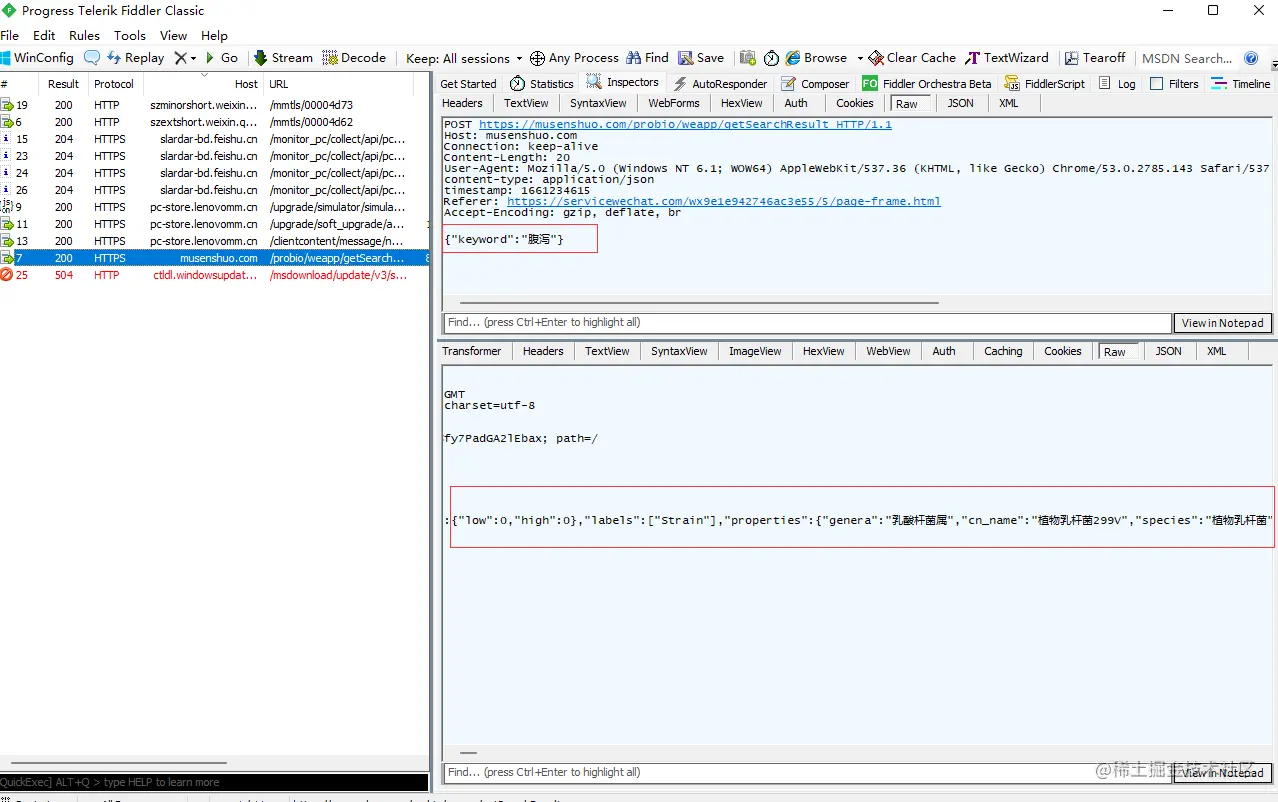Click the blocked icon of session 25
The height and width of the screenshot is (802, 1278).
(x=7, y=275)
